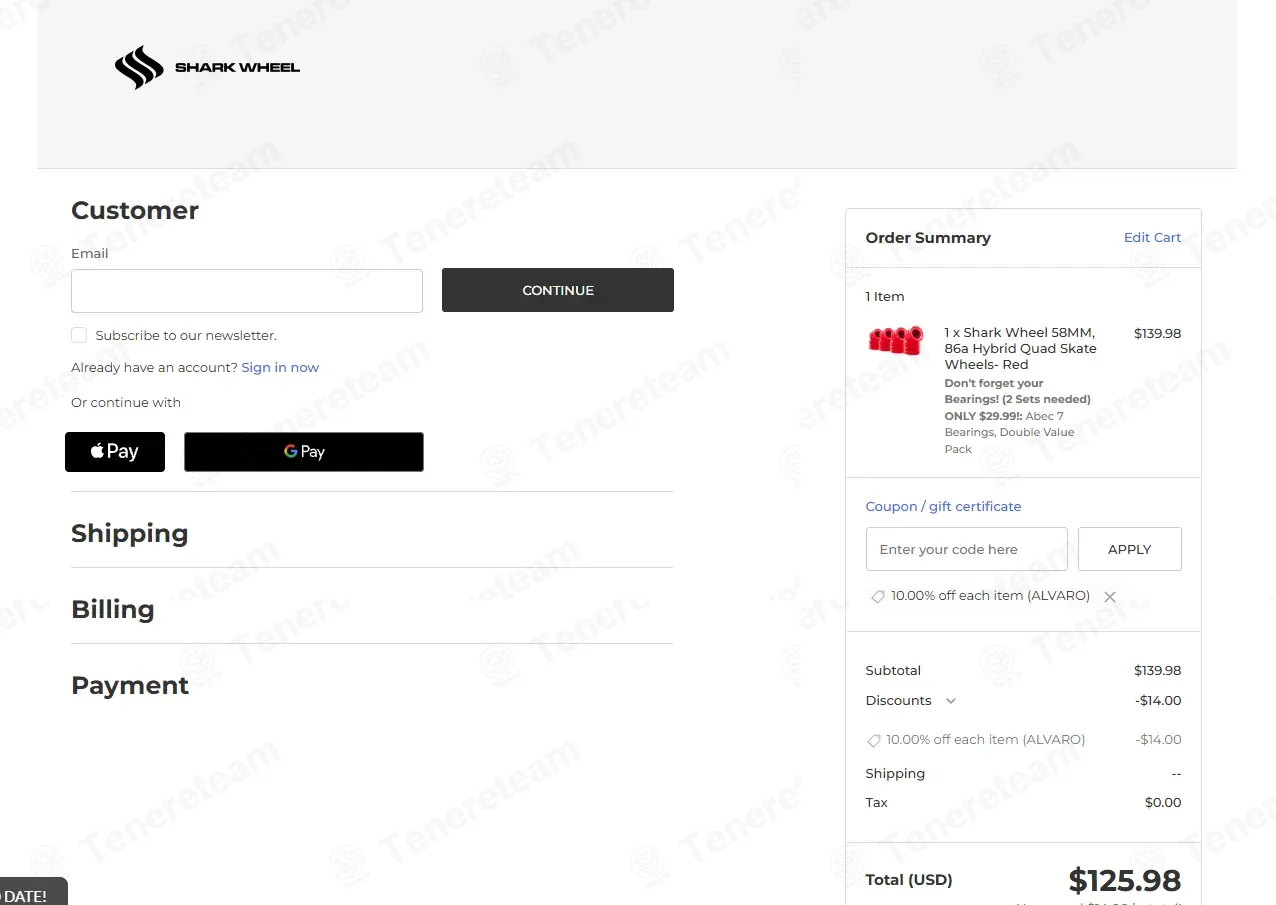Viewport: 1276px width, 905px height.
Task: Click the coupon tag icon beside the applied ALVARO code
Action: coord(877,597)
